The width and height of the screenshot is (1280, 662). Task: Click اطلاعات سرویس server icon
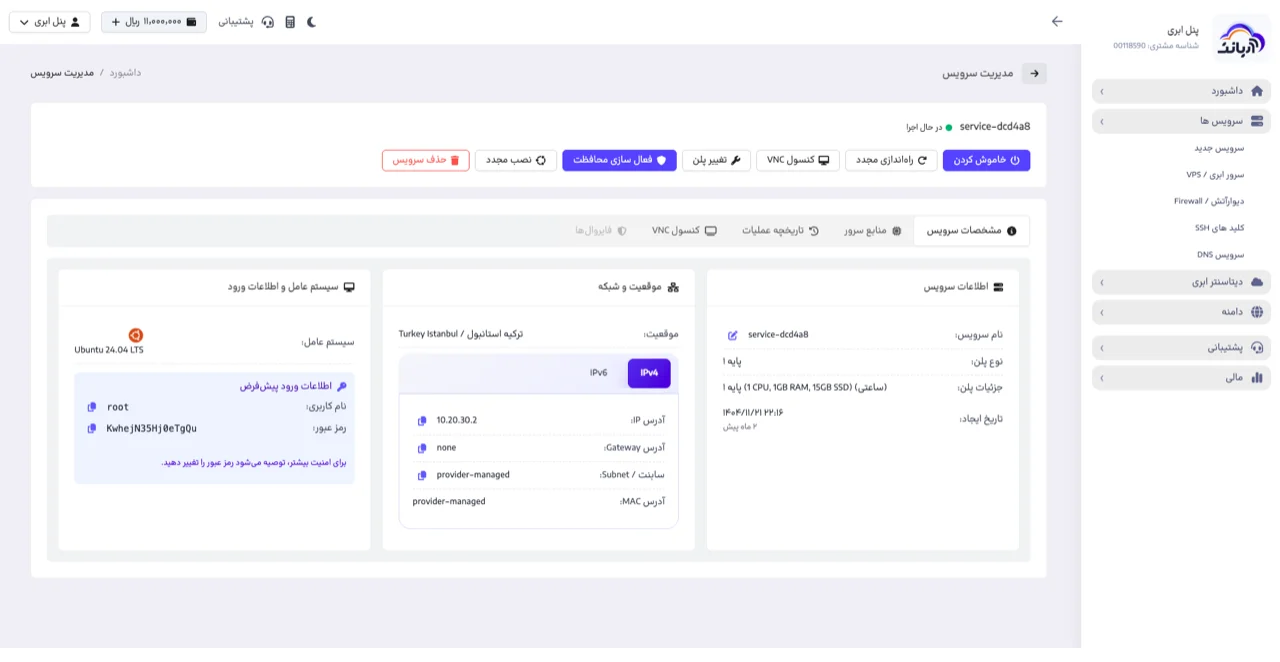click(998, 287)
